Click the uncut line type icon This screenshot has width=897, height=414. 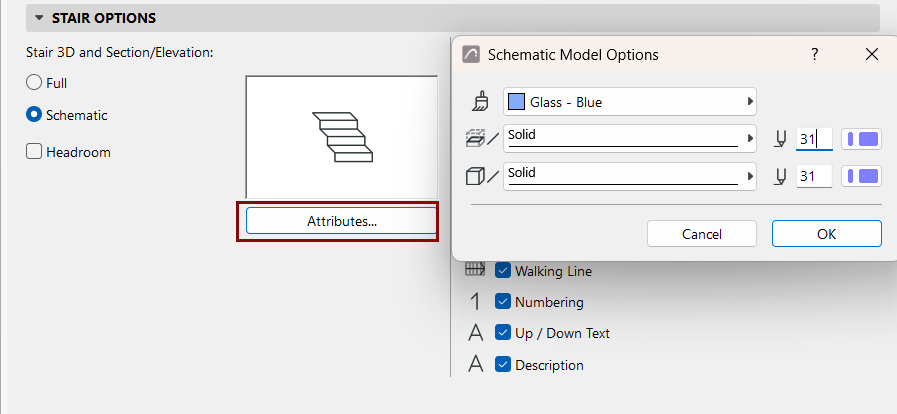coord(482,177)
